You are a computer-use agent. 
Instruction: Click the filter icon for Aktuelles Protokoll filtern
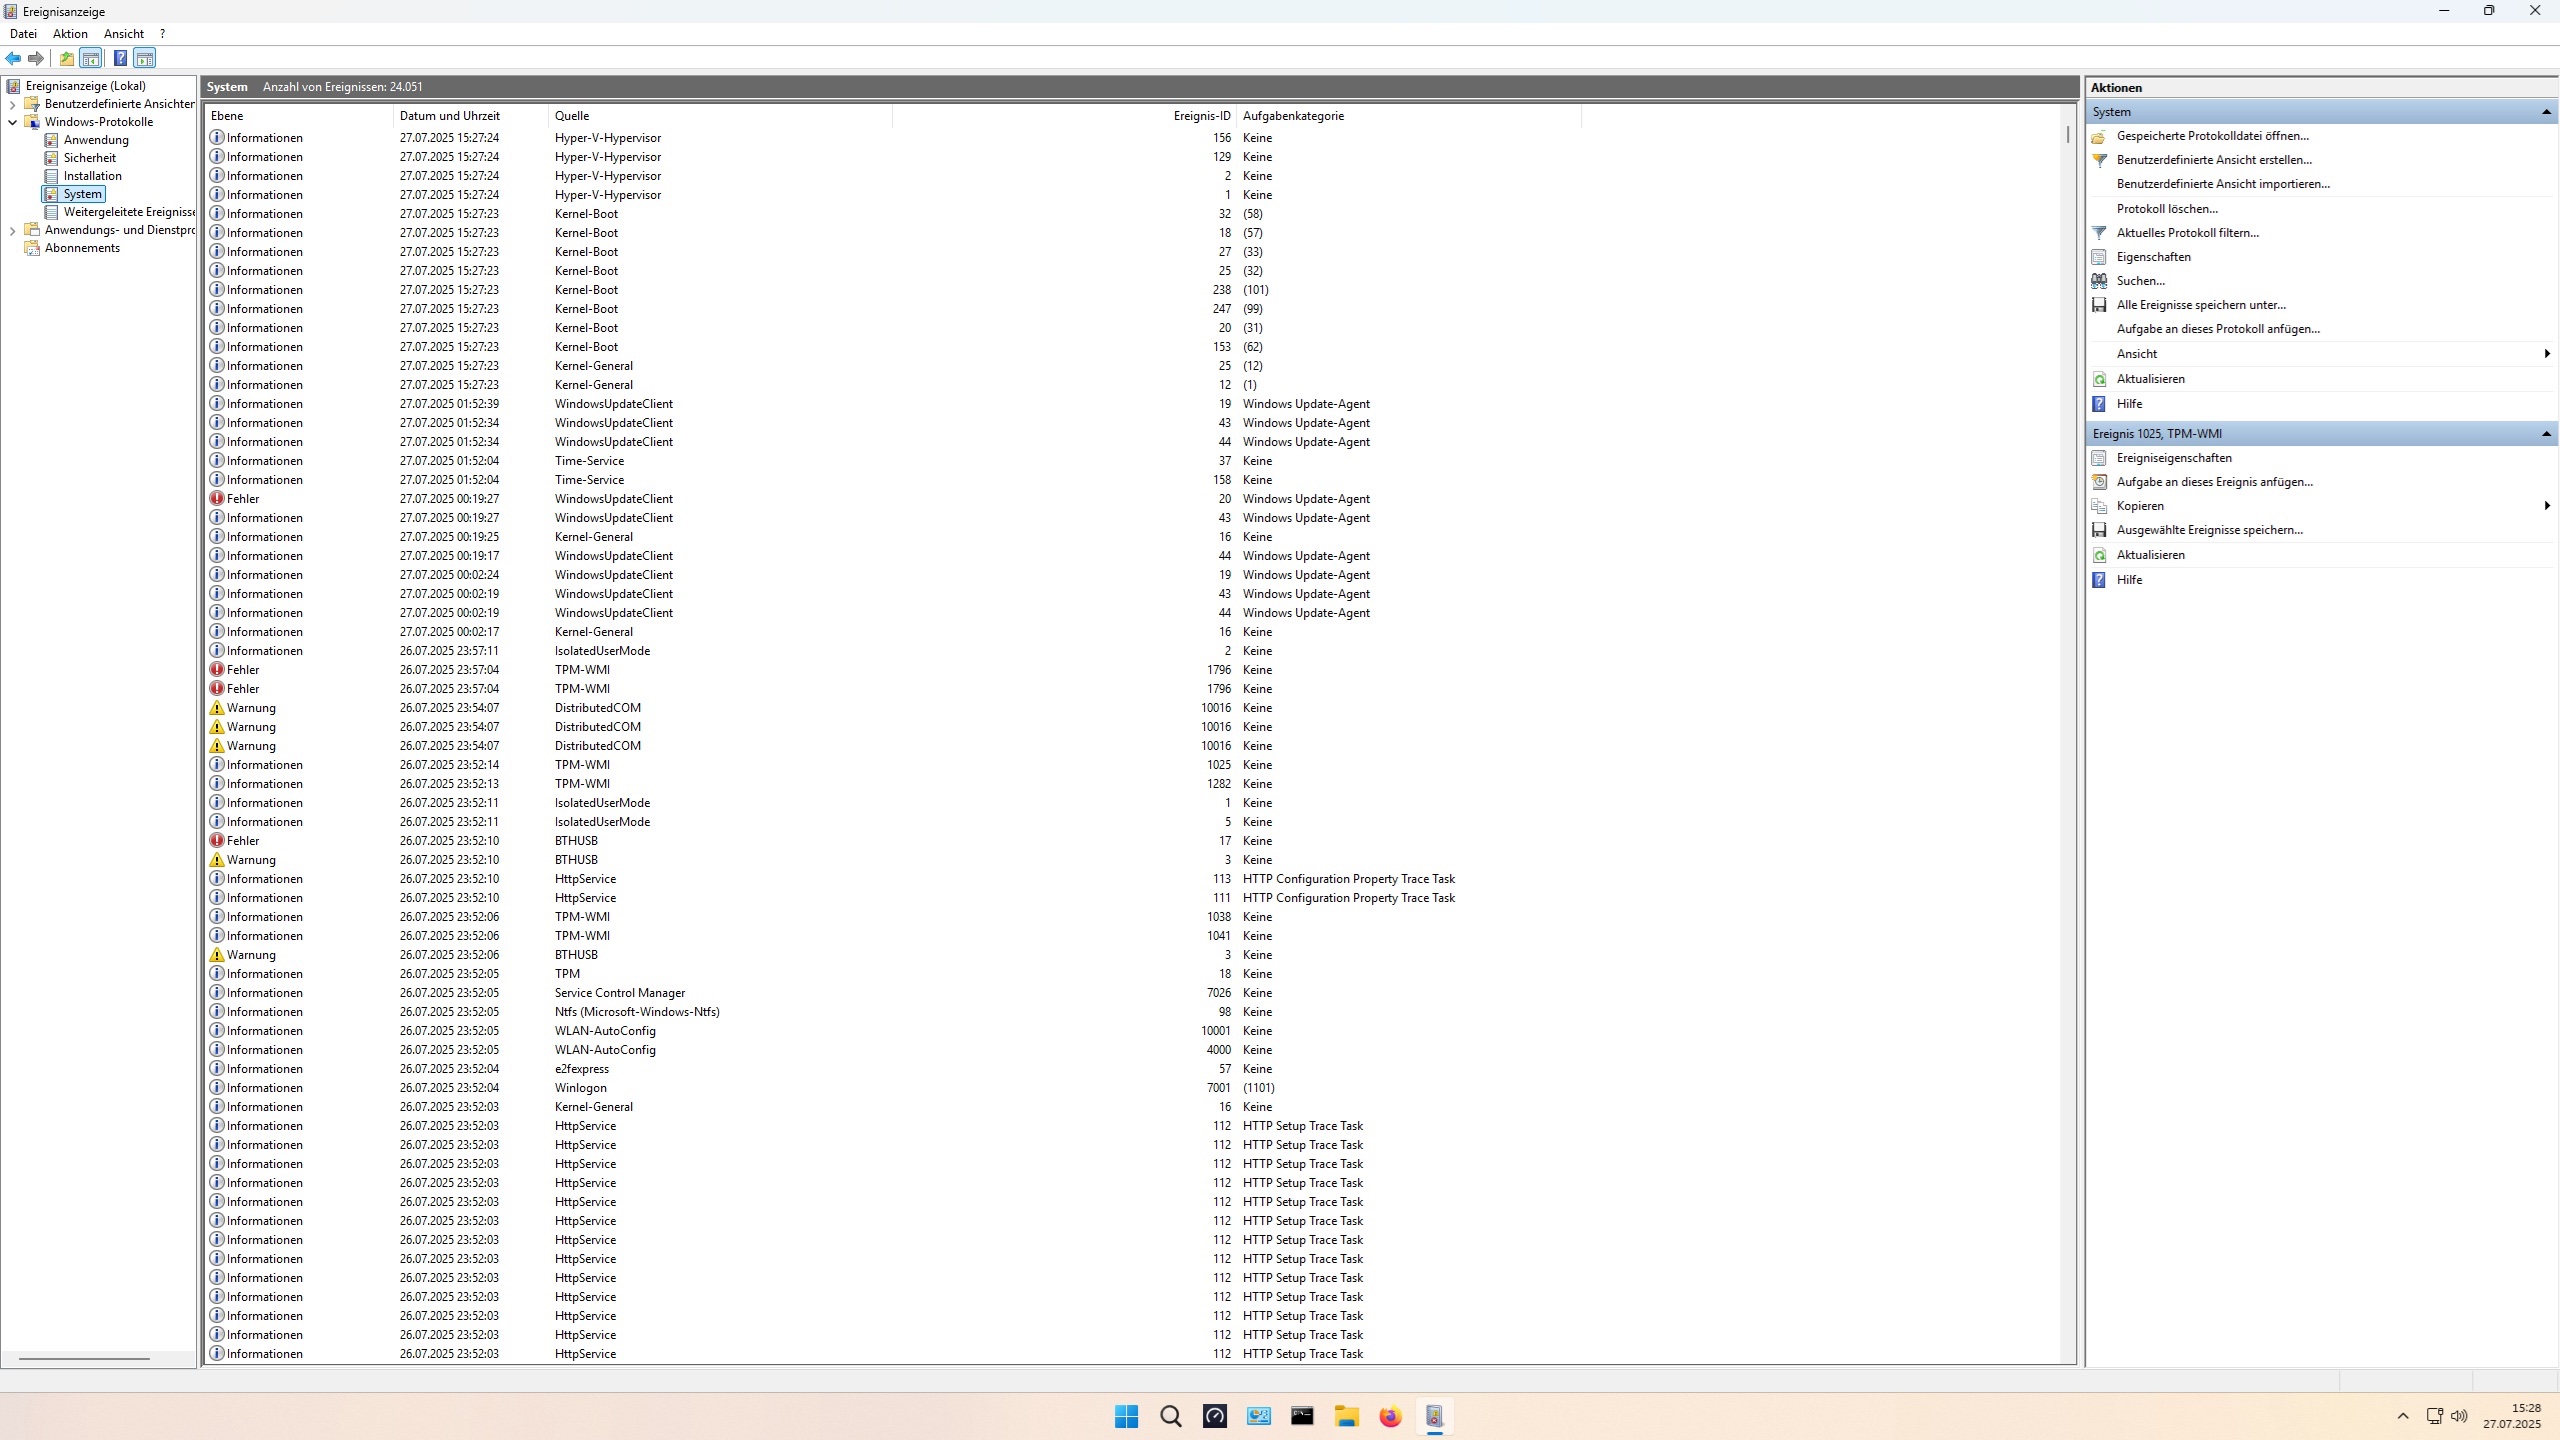[2099, 233]
